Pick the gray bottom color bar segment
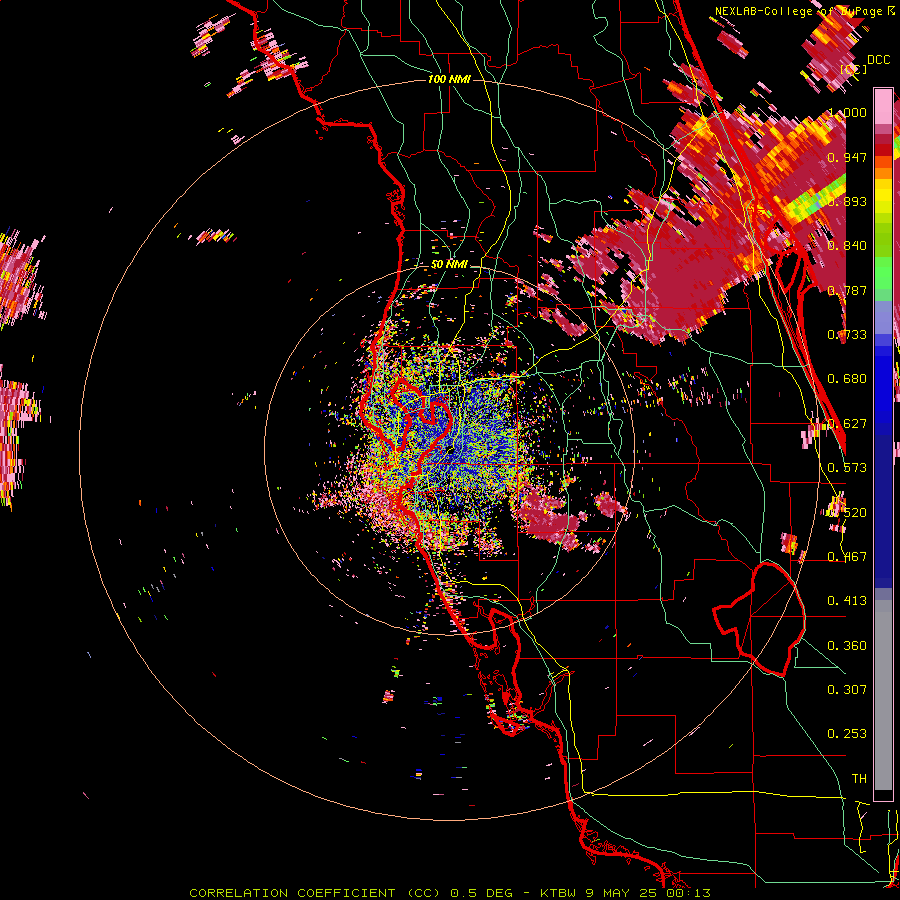The width and height of the screenshot is (900, 900). [883, 695]
